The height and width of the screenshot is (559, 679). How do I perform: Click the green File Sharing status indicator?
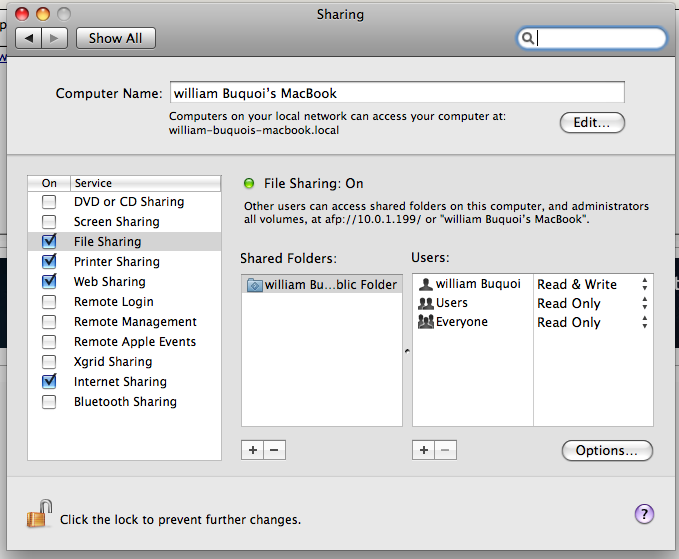coord(249,184)
